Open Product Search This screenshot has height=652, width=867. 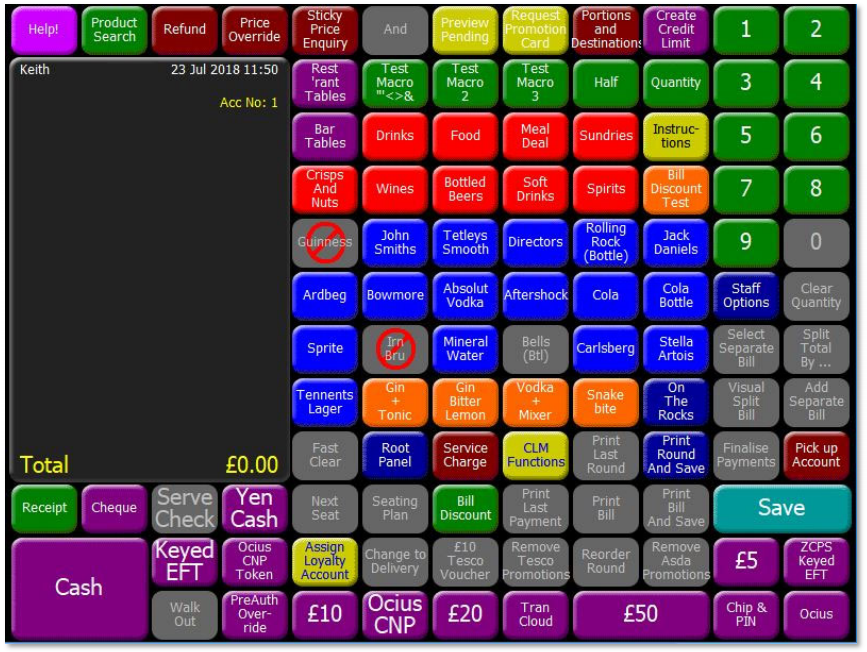(114, 30)
